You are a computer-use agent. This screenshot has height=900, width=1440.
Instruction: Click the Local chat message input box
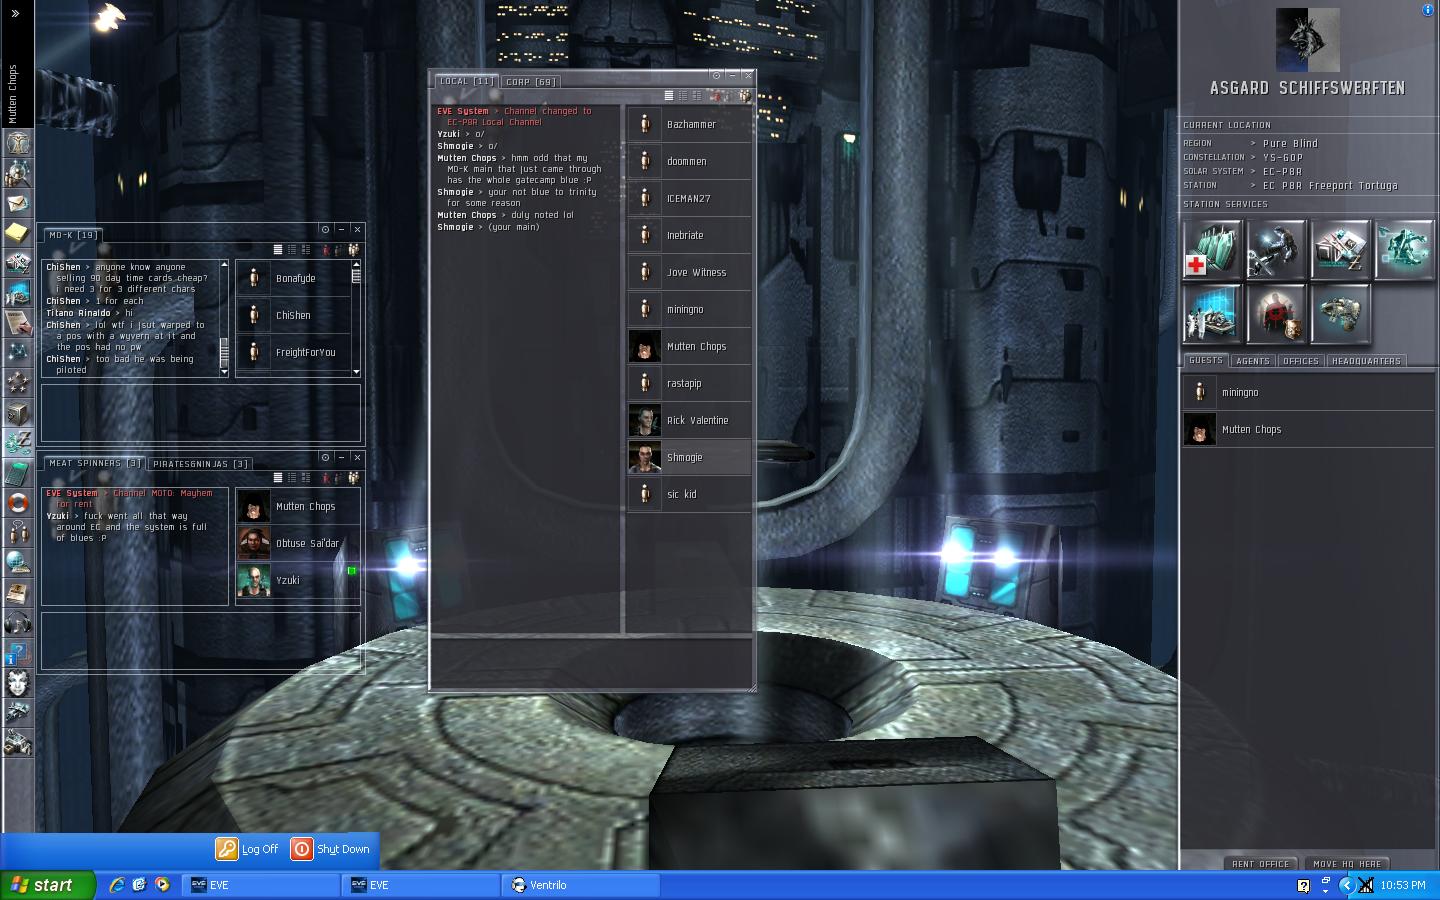pos(590,662)
